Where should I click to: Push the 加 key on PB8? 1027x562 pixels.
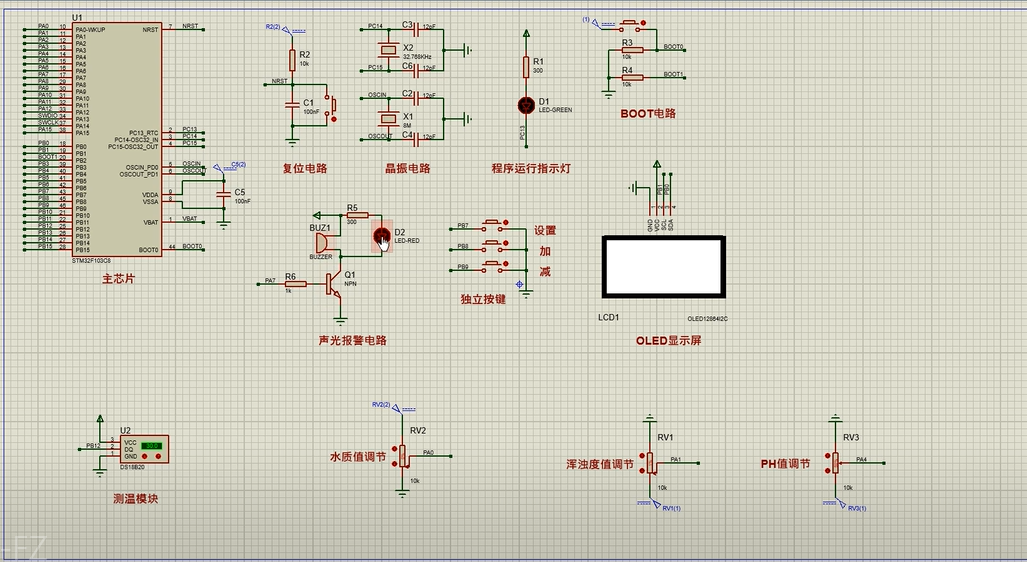point(495,245)
